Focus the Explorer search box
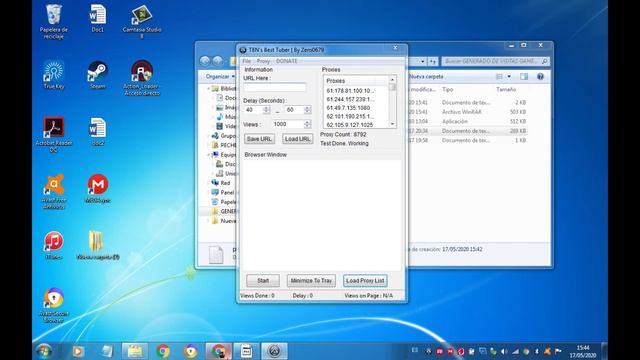Image resolution: width=640 pixels, height=360 pixels. pos(495,61)
